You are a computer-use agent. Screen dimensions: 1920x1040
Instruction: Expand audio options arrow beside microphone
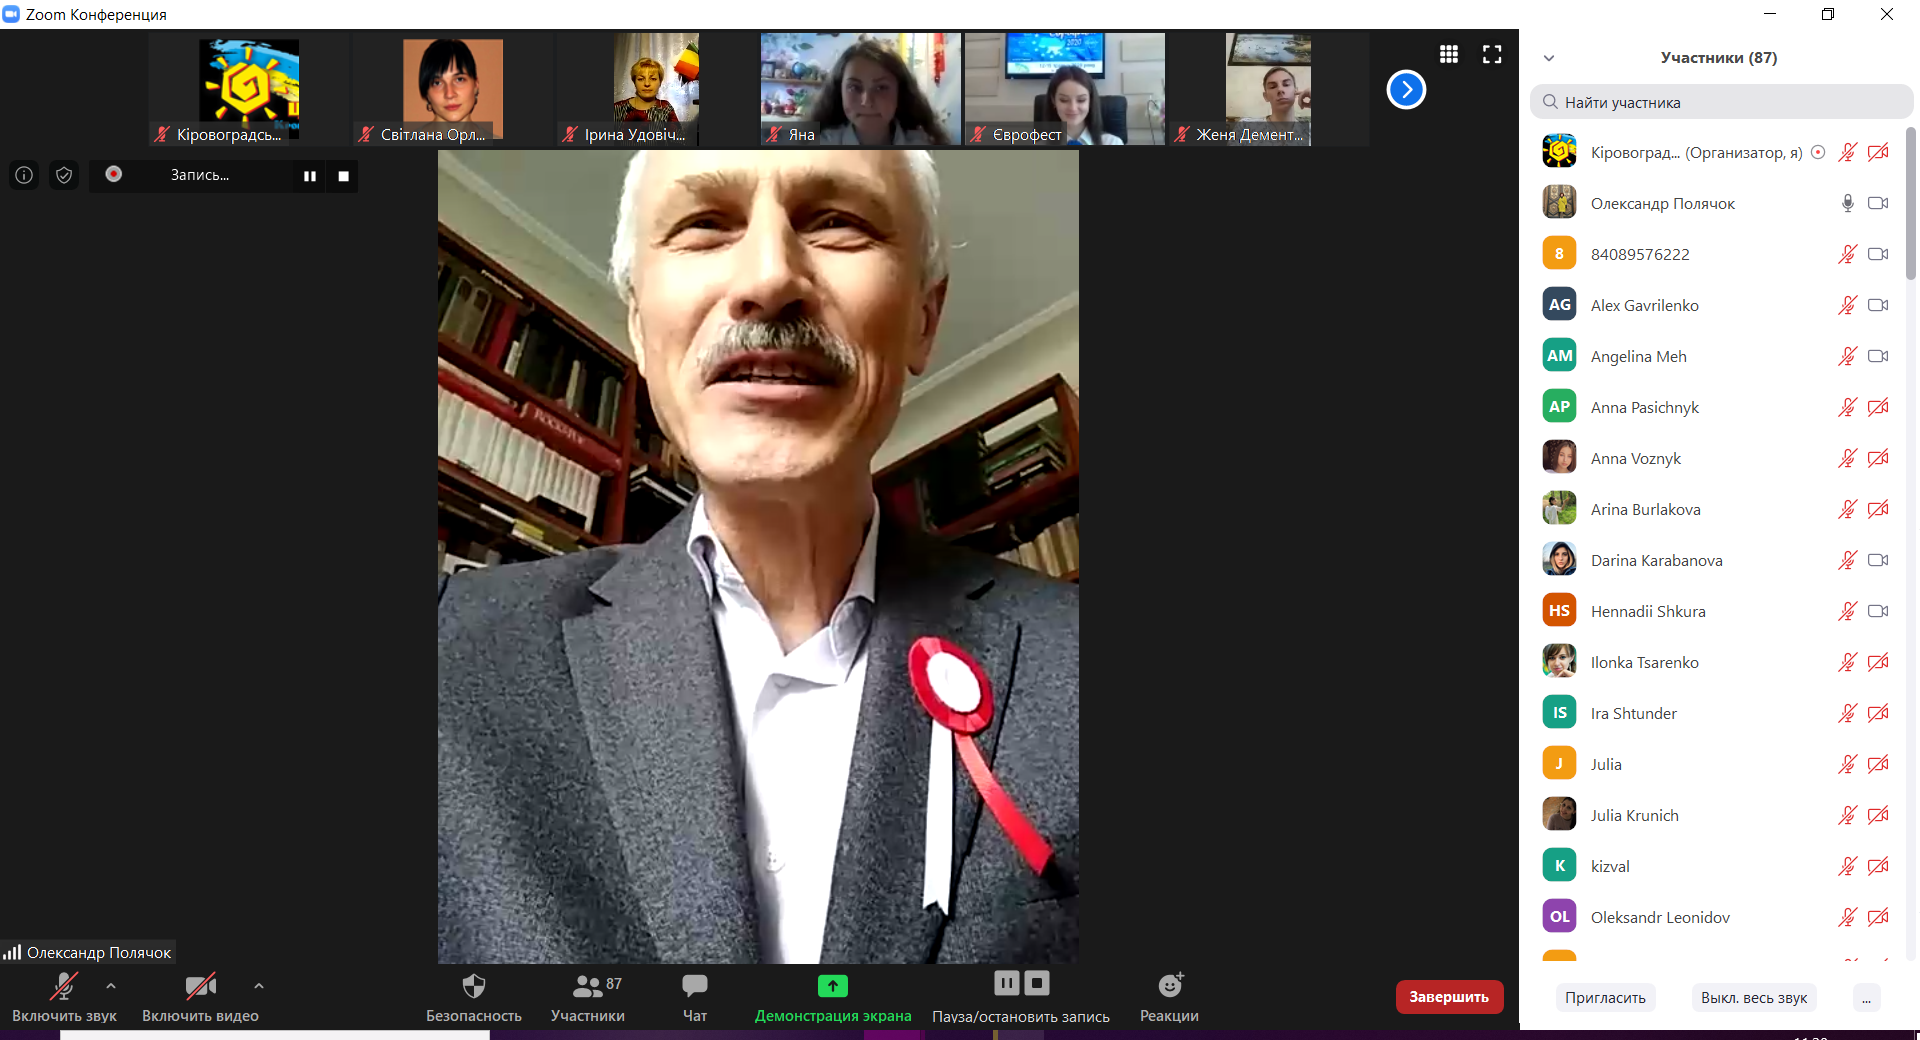111,986
